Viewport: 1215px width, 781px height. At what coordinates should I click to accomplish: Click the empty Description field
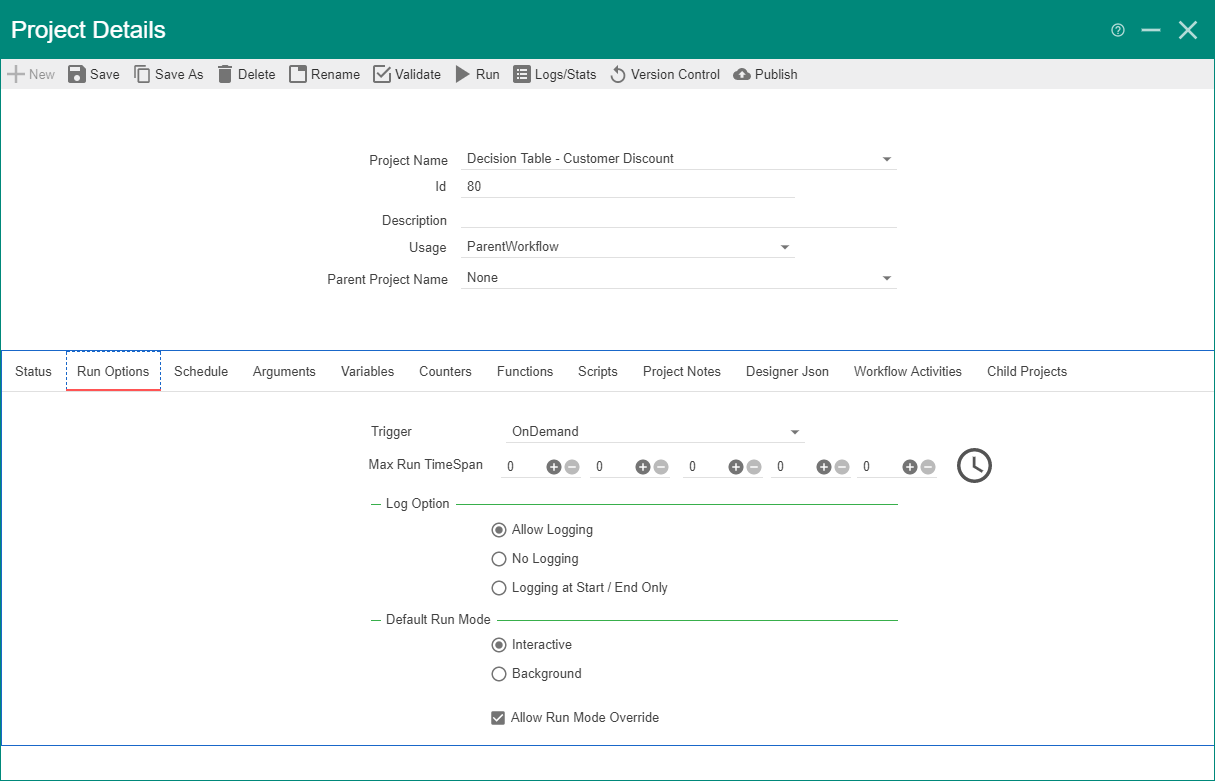tap(679, 219)
